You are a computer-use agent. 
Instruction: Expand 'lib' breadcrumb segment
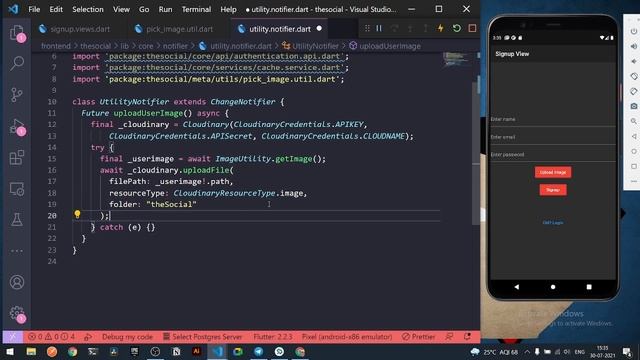(x=124, y=46)
